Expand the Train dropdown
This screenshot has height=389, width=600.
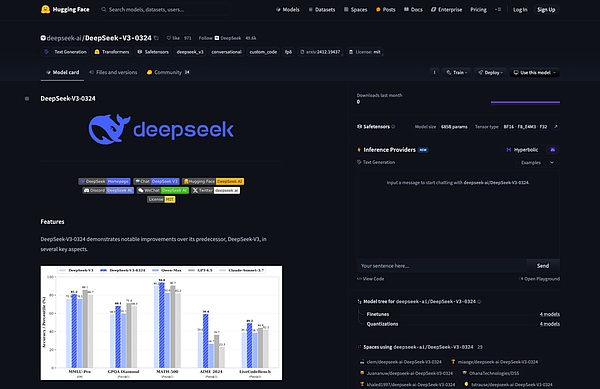pyautogui.click(x=457, y=72)
